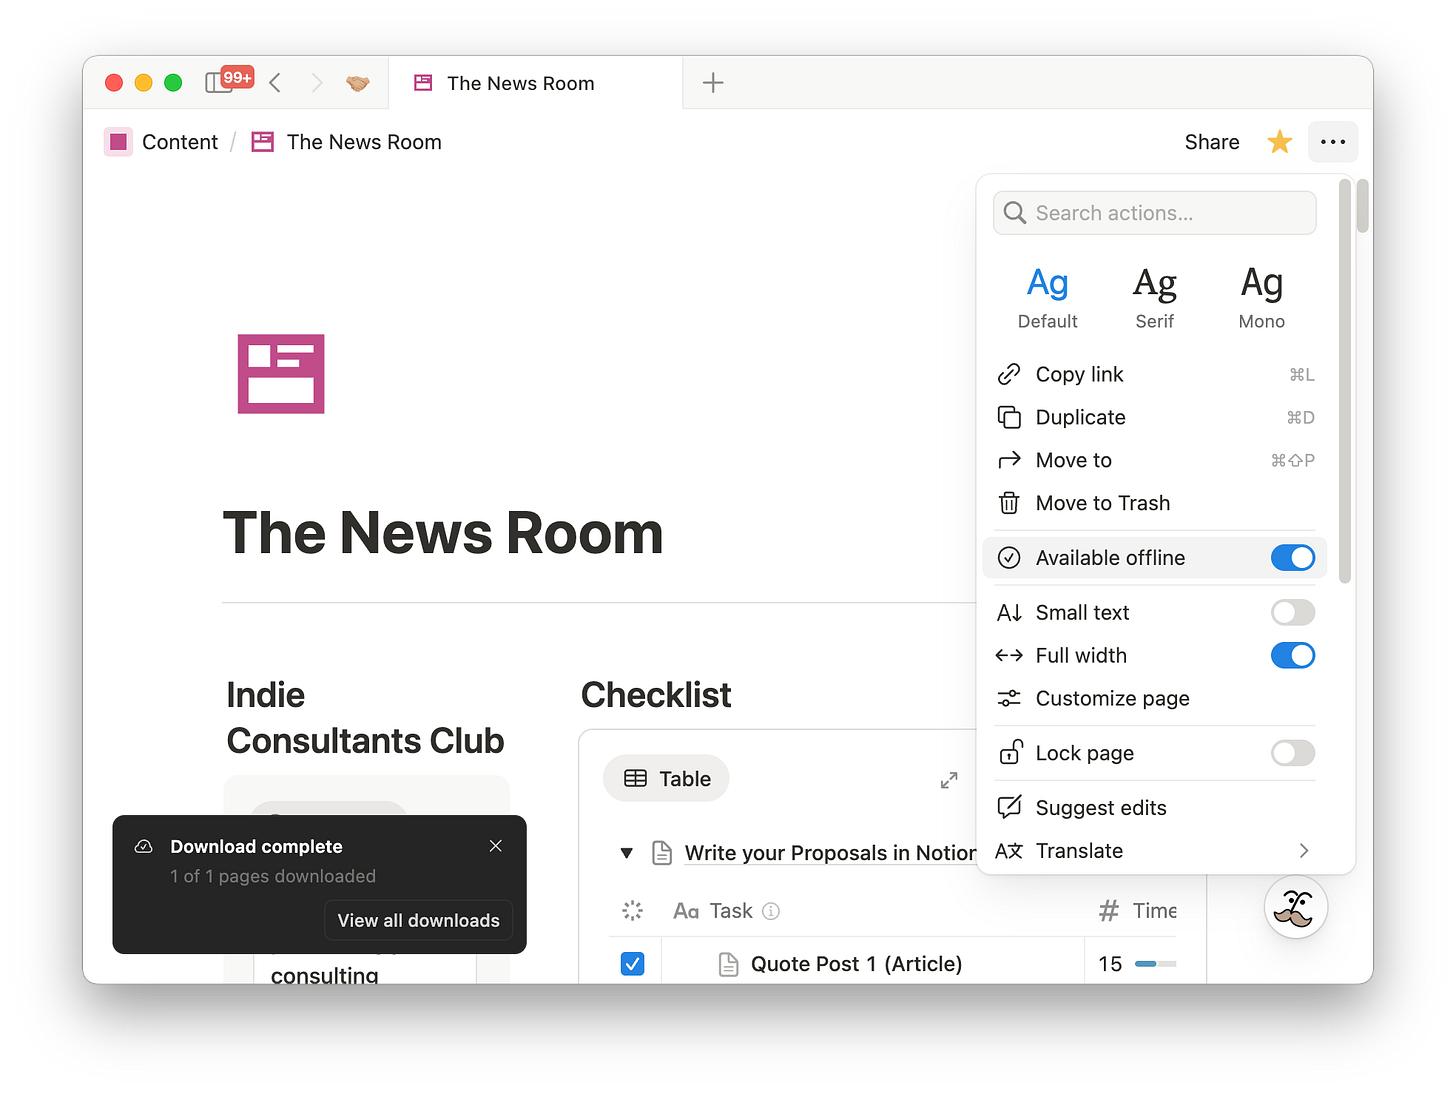Click the duplicate icon beside Duplicate
The image size is (1456, 1093).
tap(1009, 417)
